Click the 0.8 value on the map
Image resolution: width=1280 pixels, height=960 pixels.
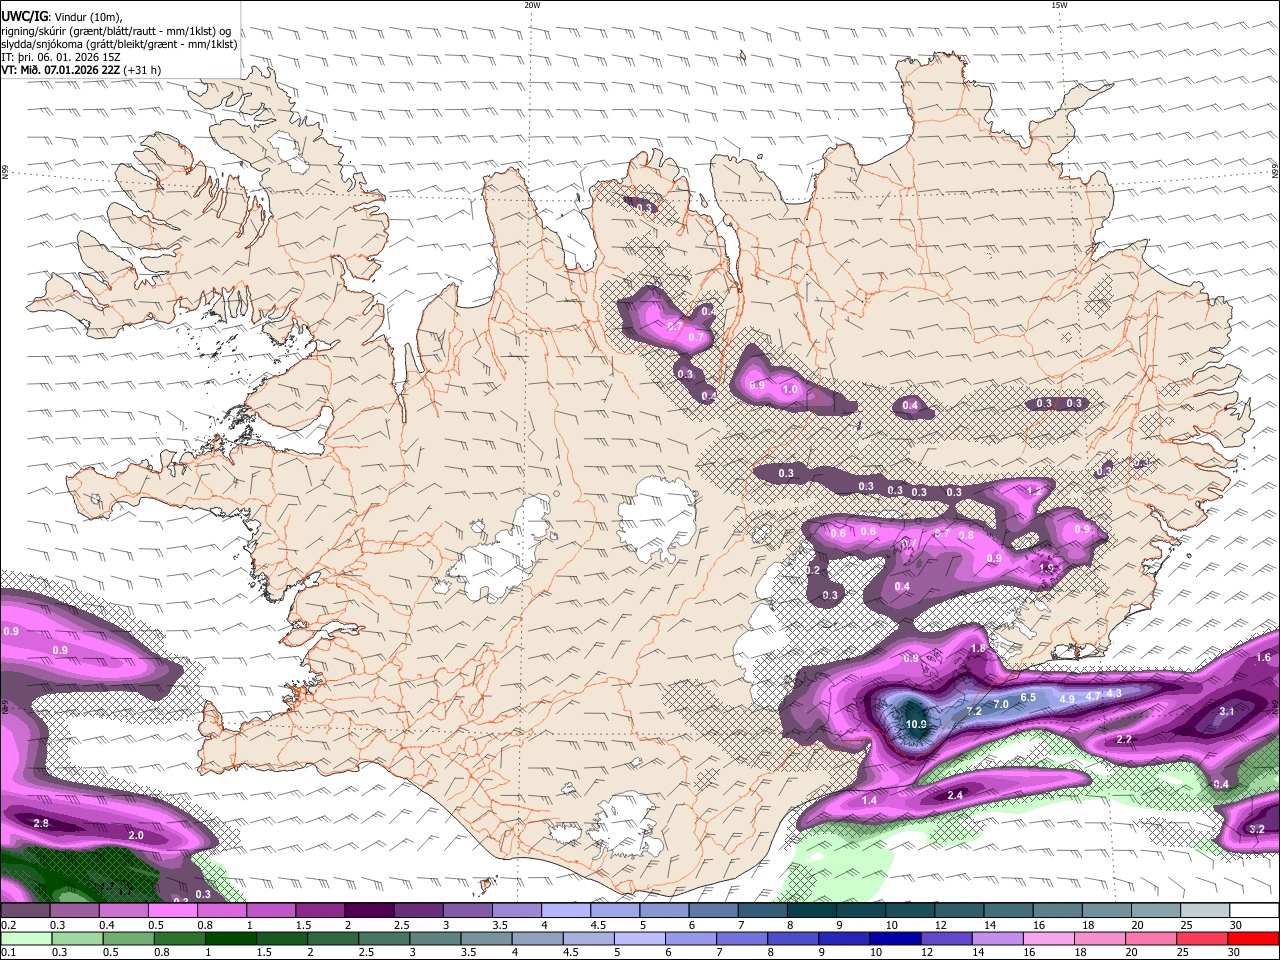(966, 535)
